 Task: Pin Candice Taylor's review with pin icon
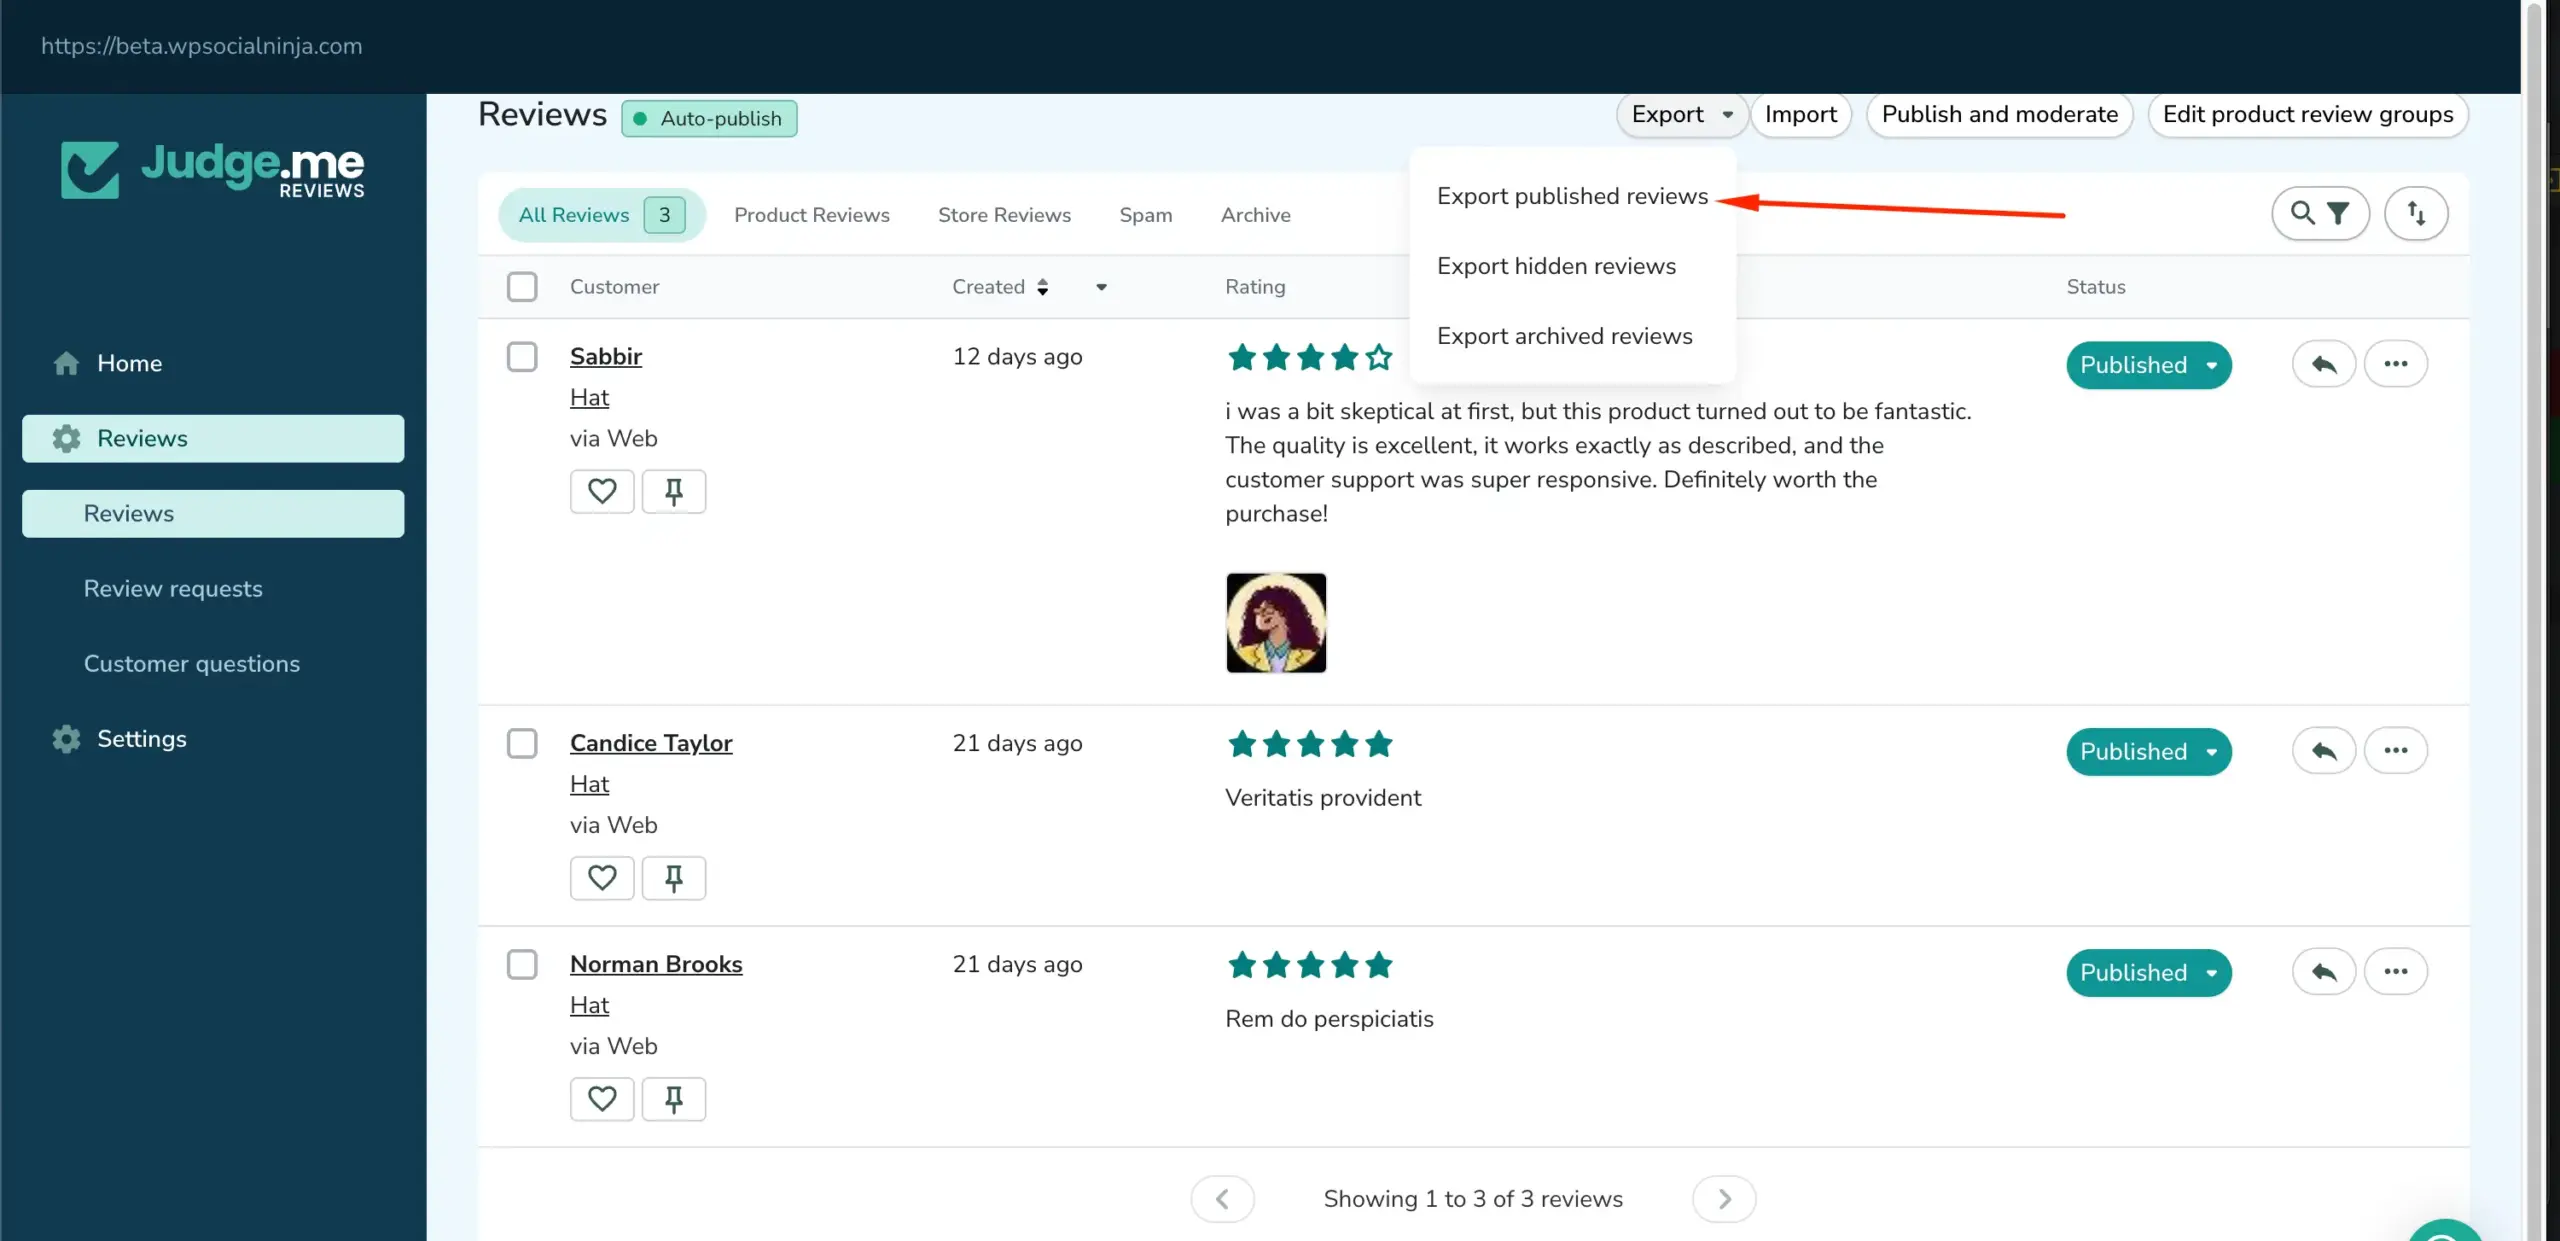[673, 878]
